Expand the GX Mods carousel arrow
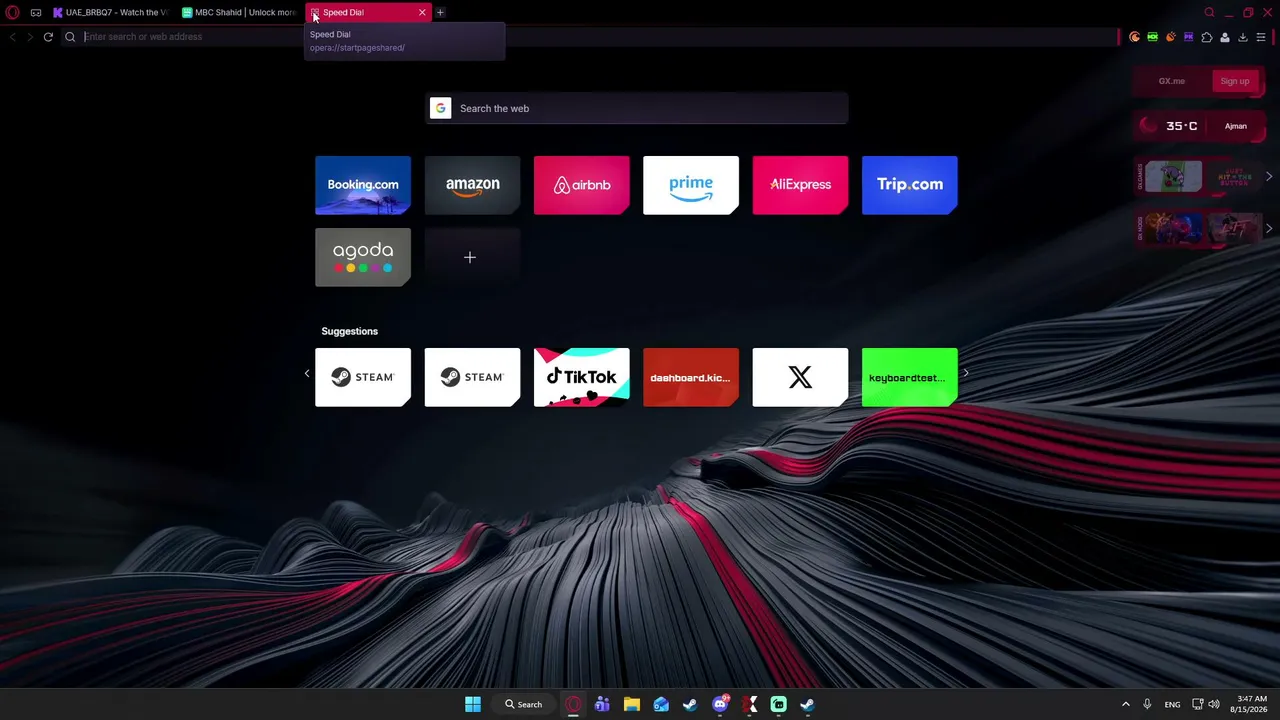The image size is (1280, 720). [x=1269, y=229]
